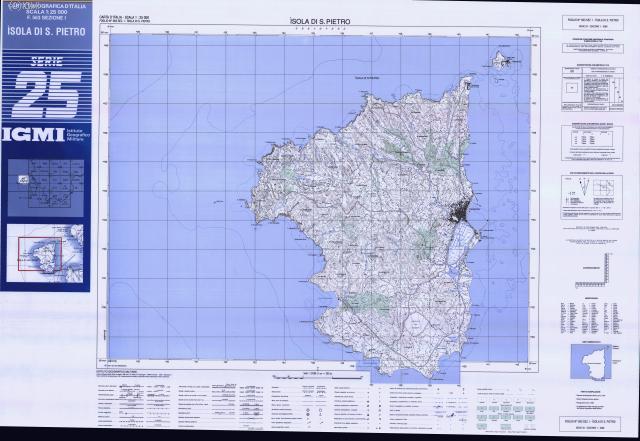Click the small blue island inset at lower right
This screenshot has height=441, width=640.
pos(591,362)
